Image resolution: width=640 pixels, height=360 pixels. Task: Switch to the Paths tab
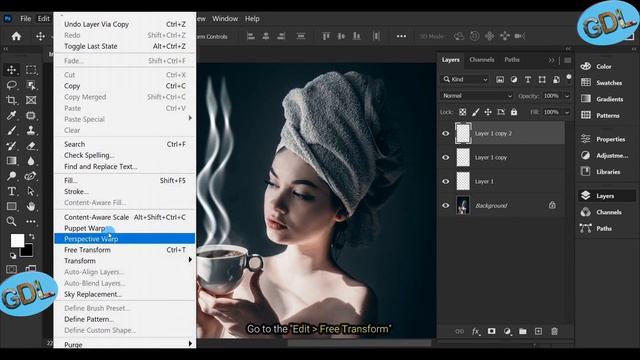(512, 60)
